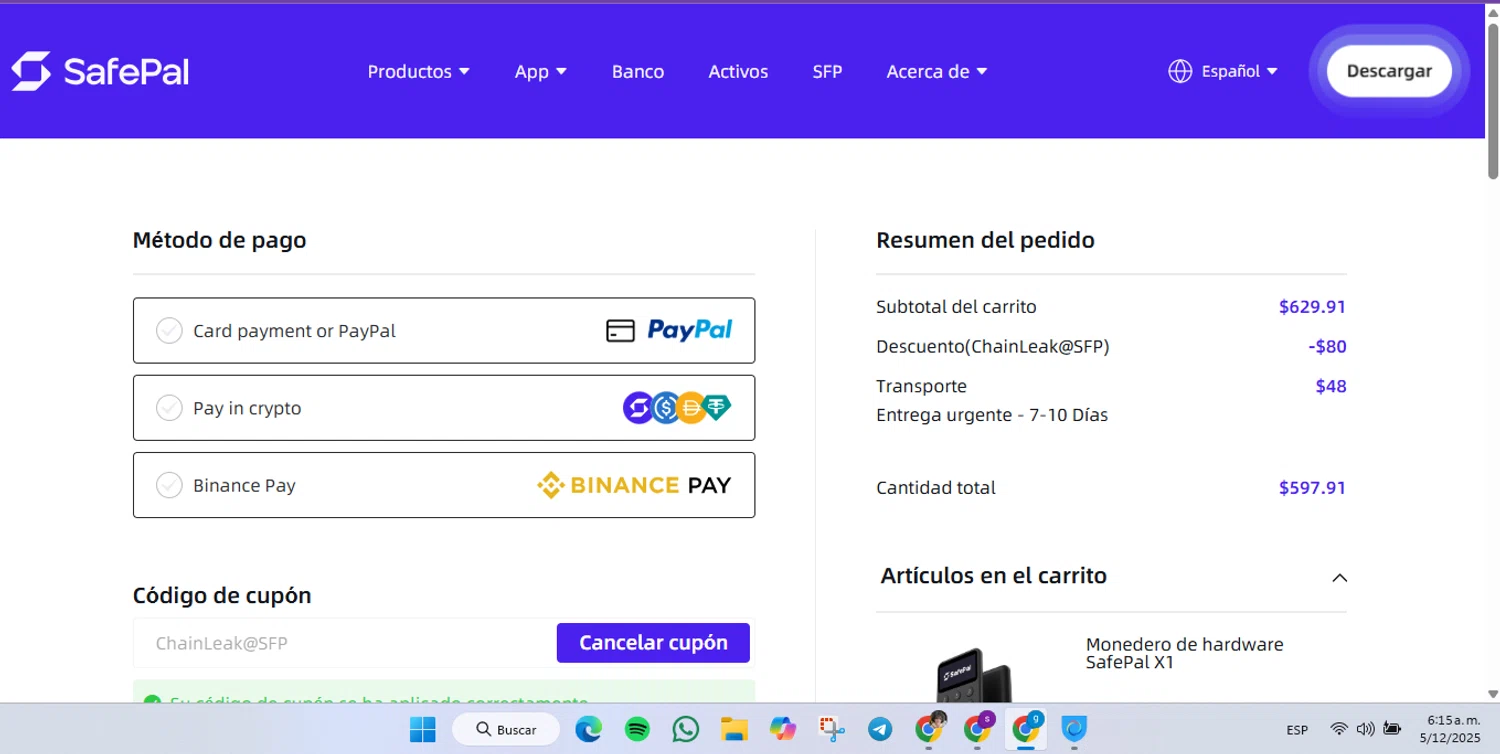
Task: Open active Chrome with blue badge
Action: (x=1026, y=729)
